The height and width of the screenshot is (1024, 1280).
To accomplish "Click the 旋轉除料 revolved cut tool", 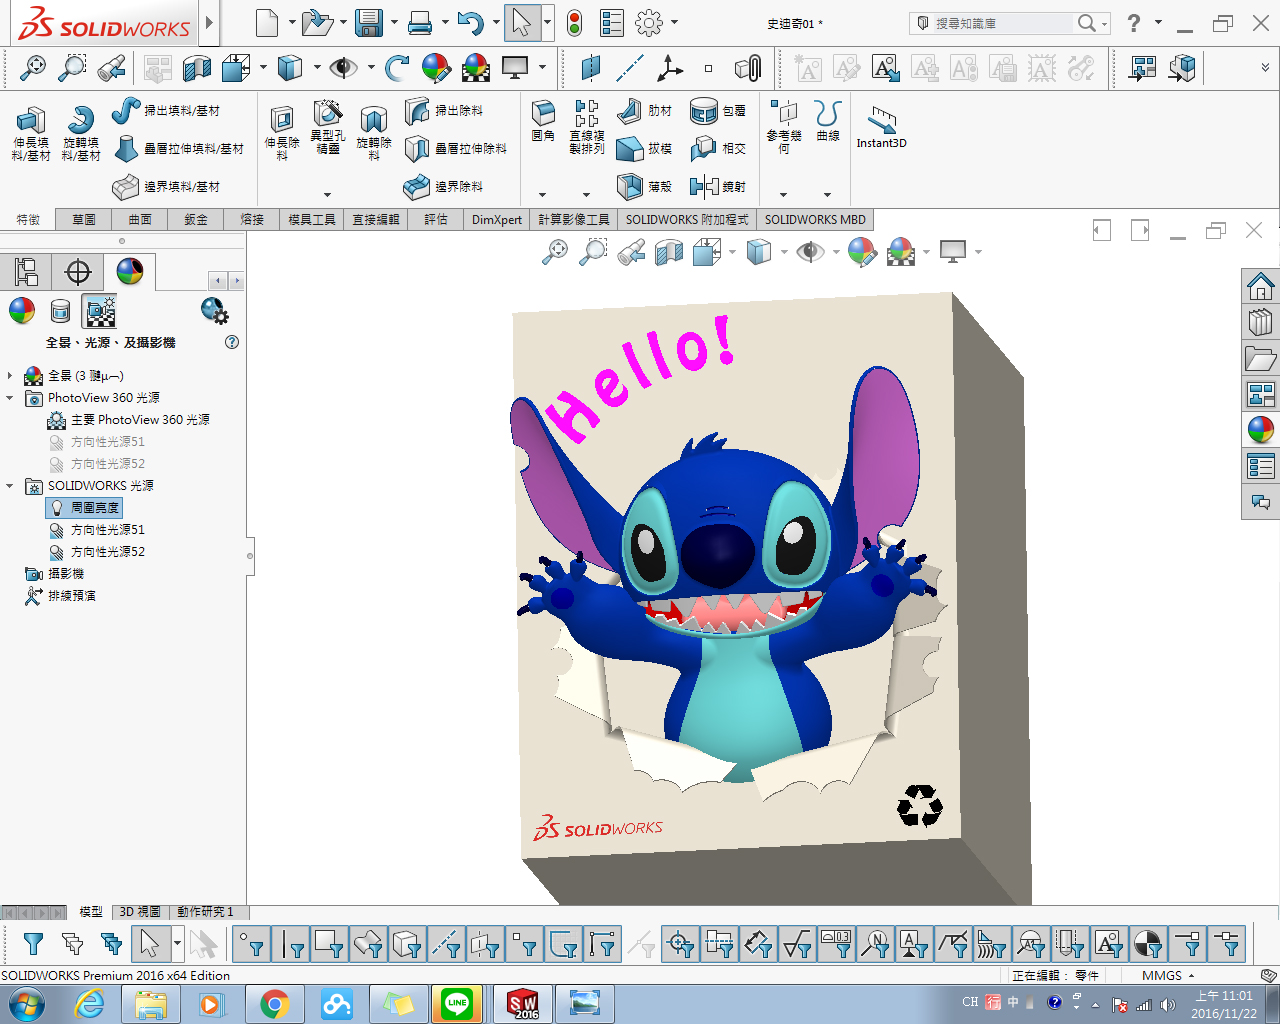I will [x=373, y=134].
